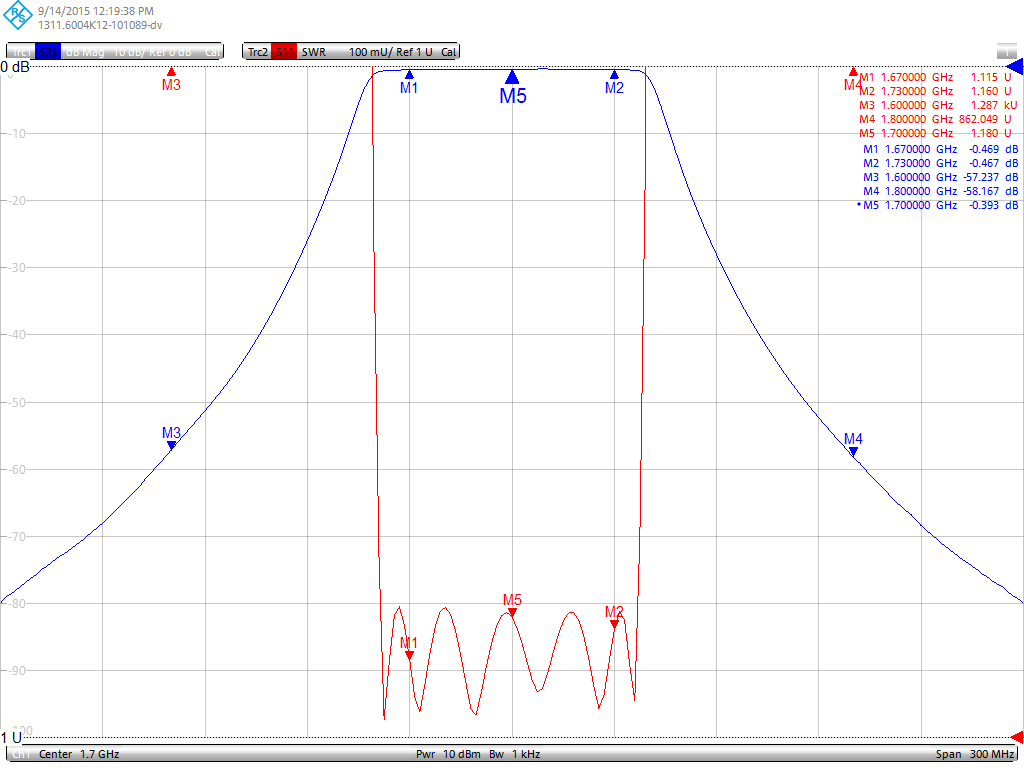The width and height of the screenshot is (1024, 768).
Task: Select the blue M4 marker on S21 trace
Action: 853,451
